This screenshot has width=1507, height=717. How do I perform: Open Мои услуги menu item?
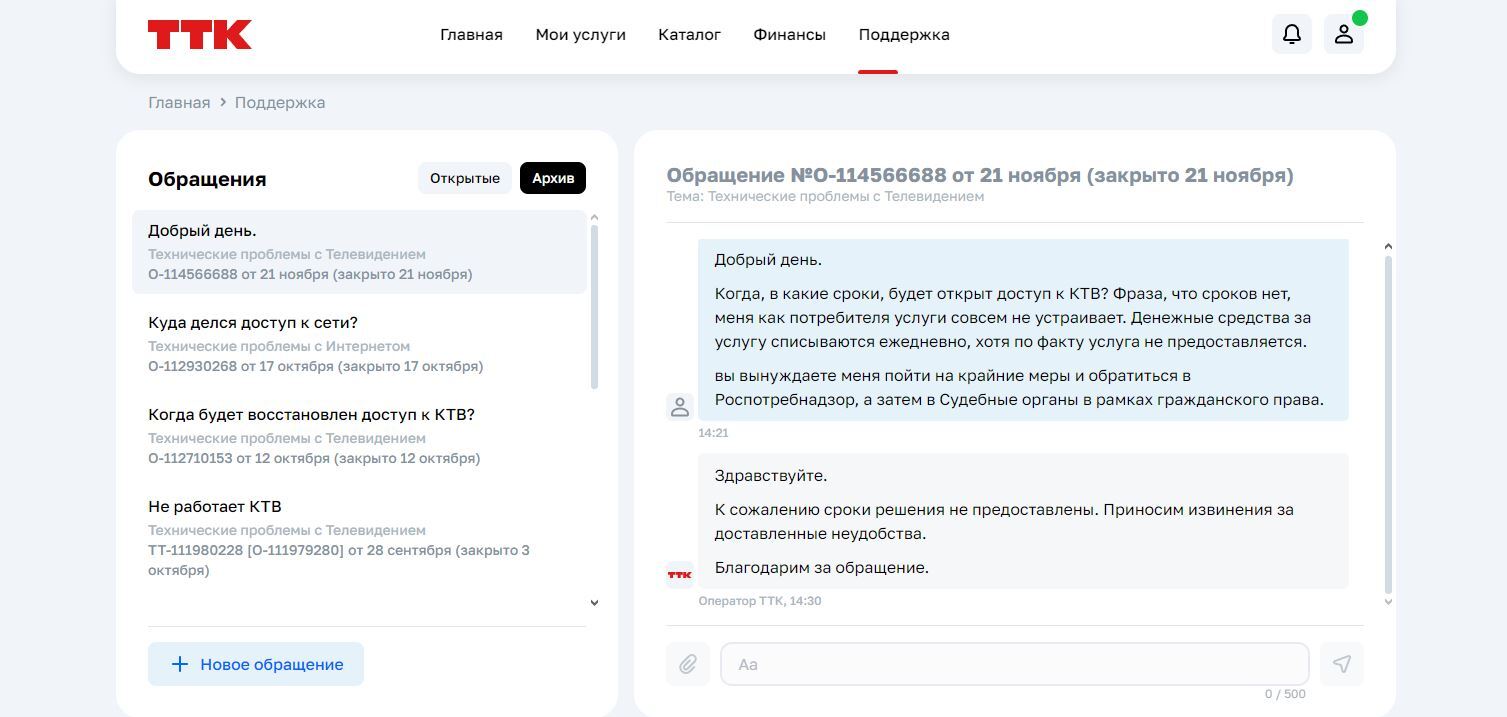tap(580, 35)
